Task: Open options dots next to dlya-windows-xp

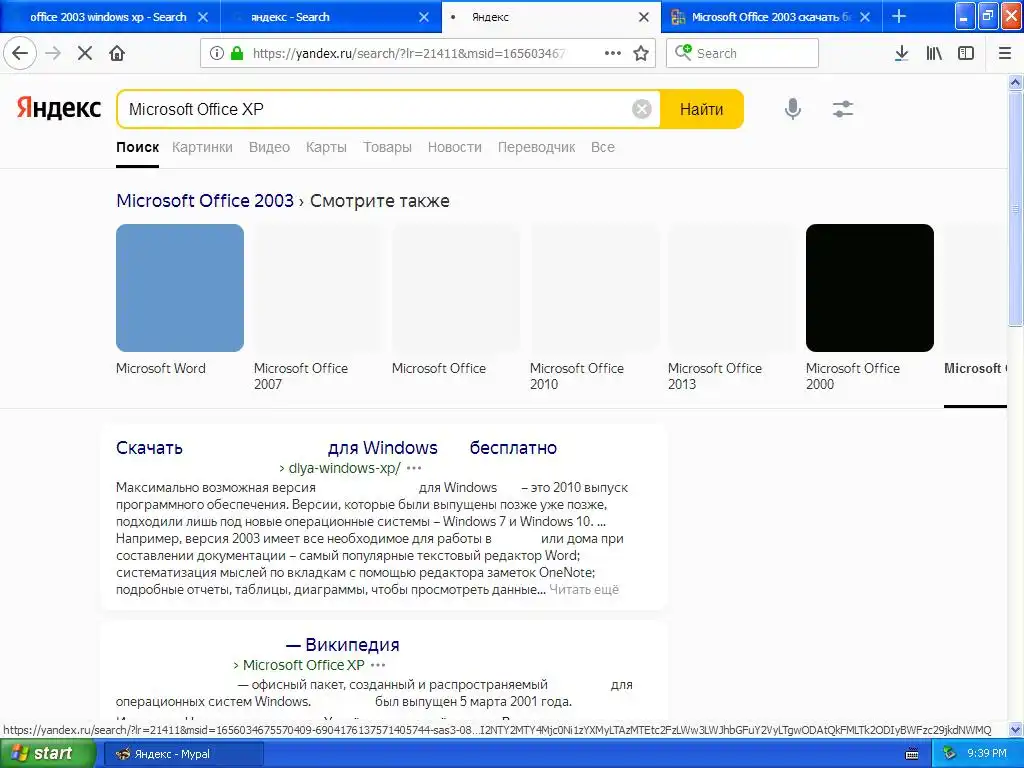Action: click(414, 468)
